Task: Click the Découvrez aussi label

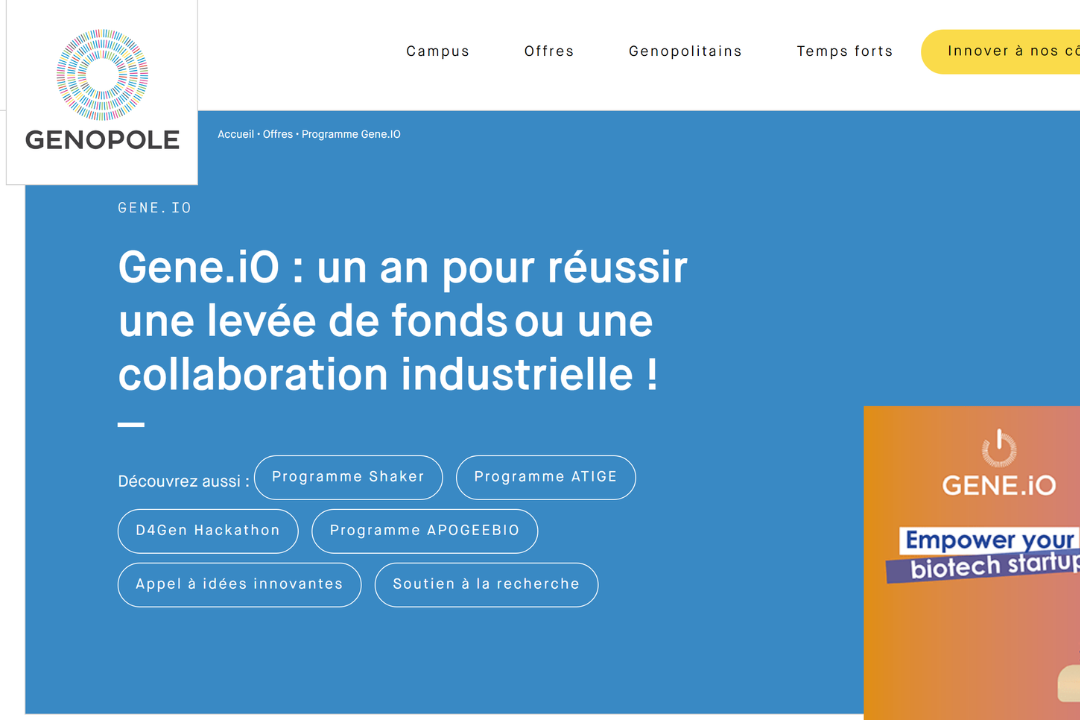Action: click(x=183, y=481)
